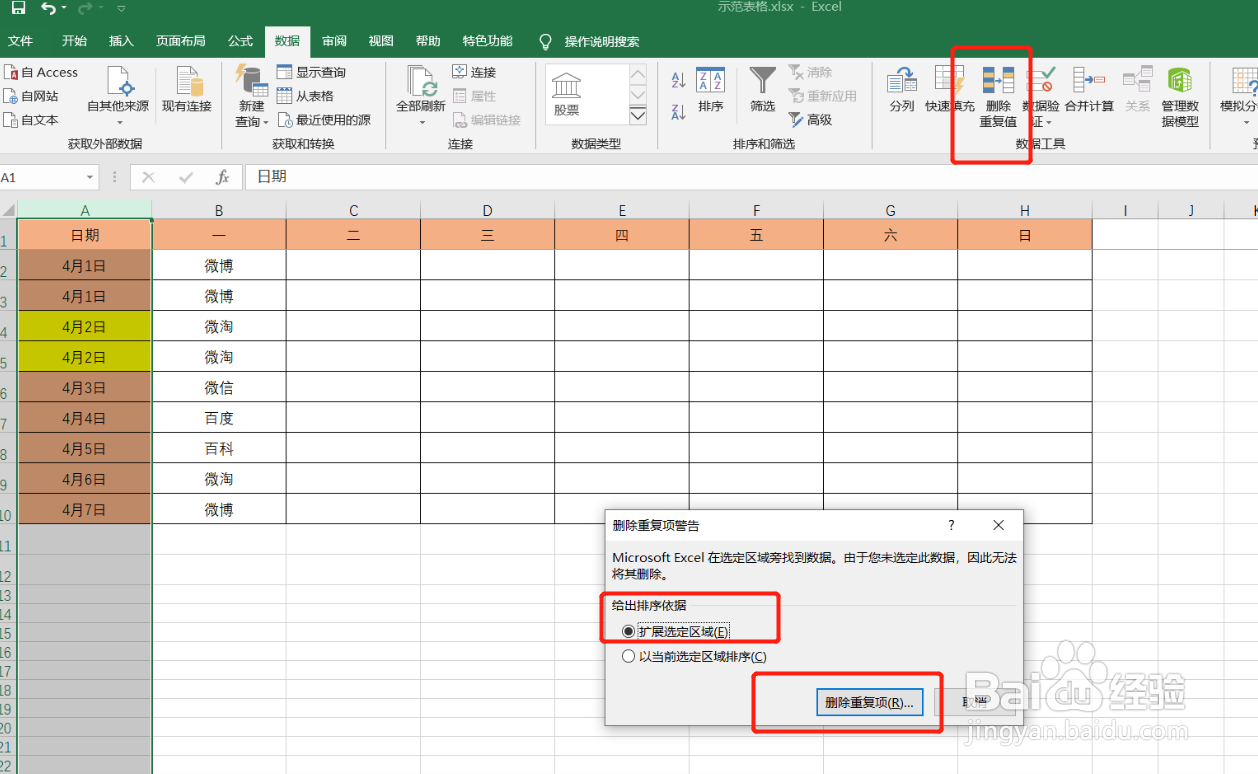Open the 文件 menu

(x=23, y=41)
